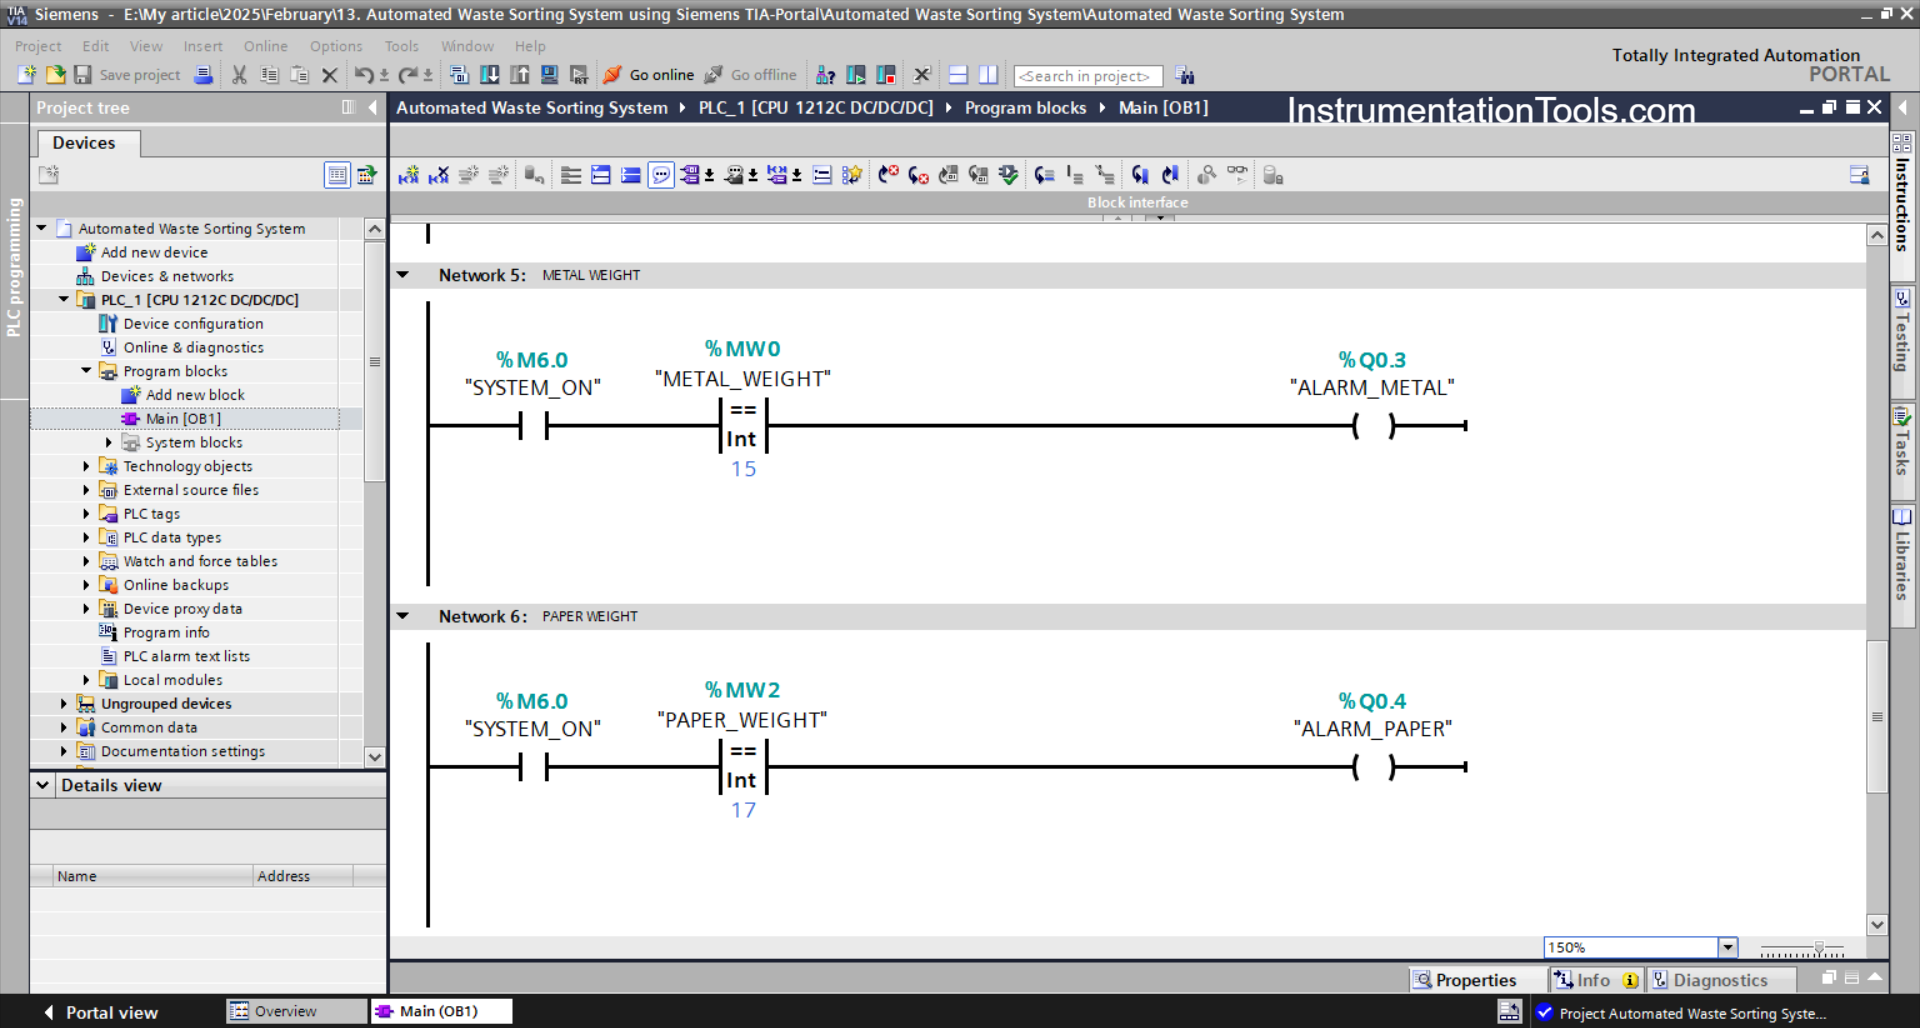Collapse Network 5 METAL WEIGHT
The height and width of the screenshot is (1028, 1920).
tap(403, 275)
